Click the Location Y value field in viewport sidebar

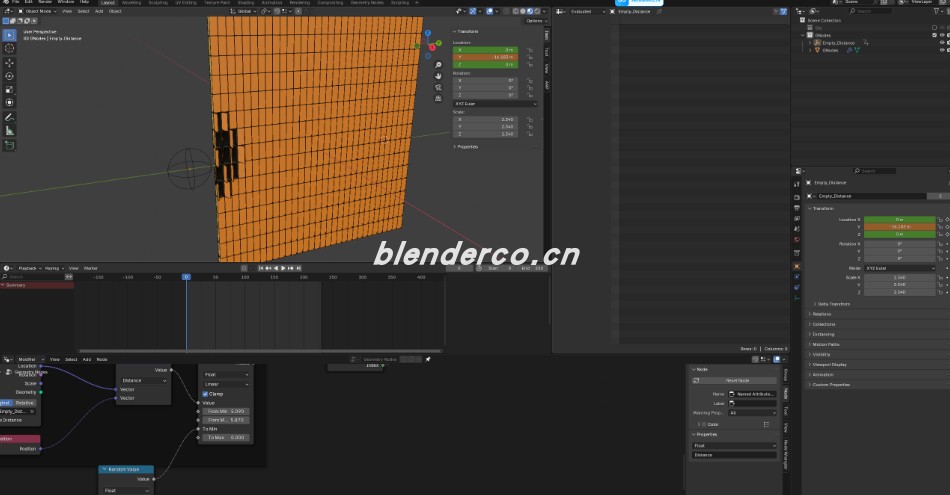click(x=485, y=58)
